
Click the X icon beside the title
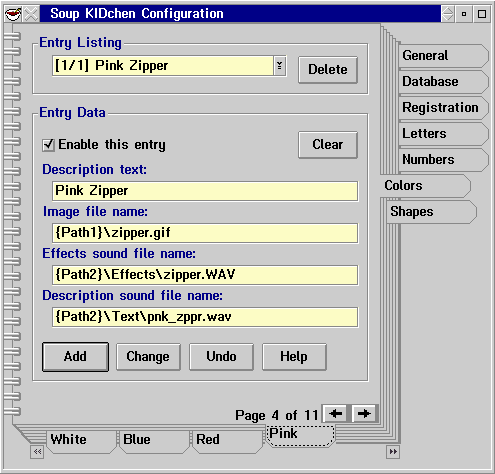click(x=31, y=14)
